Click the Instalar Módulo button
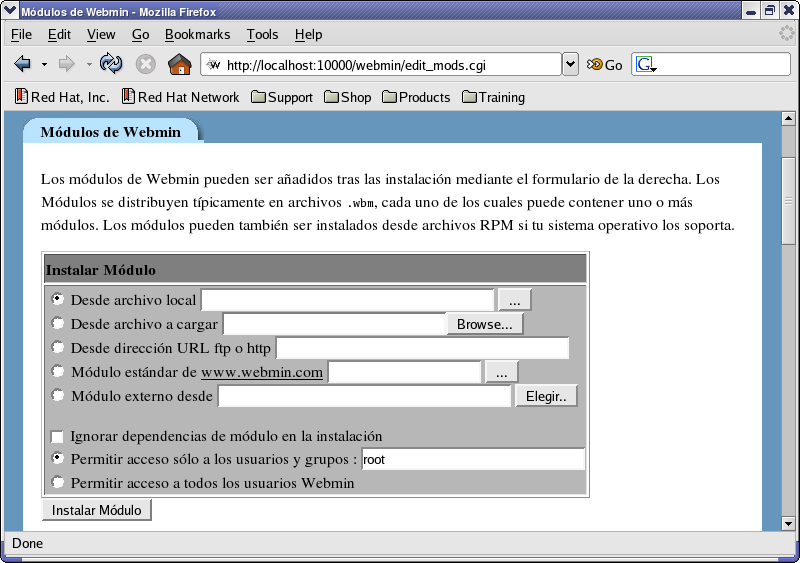The image size is (800, 563). (x=96, y=510)
